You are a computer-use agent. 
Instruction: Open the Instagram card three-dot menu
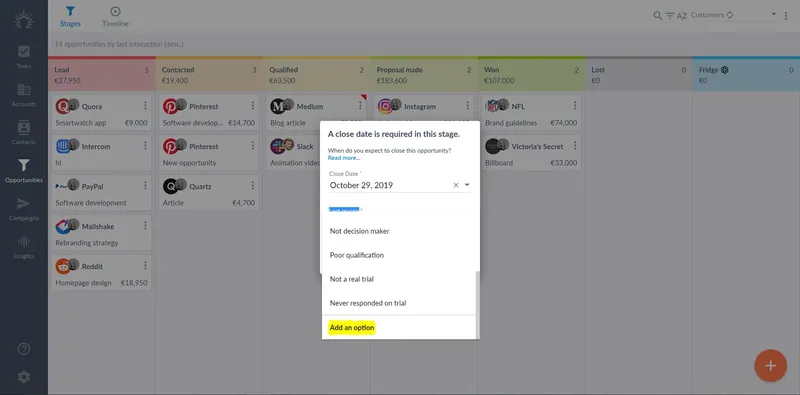coord(467,106)
